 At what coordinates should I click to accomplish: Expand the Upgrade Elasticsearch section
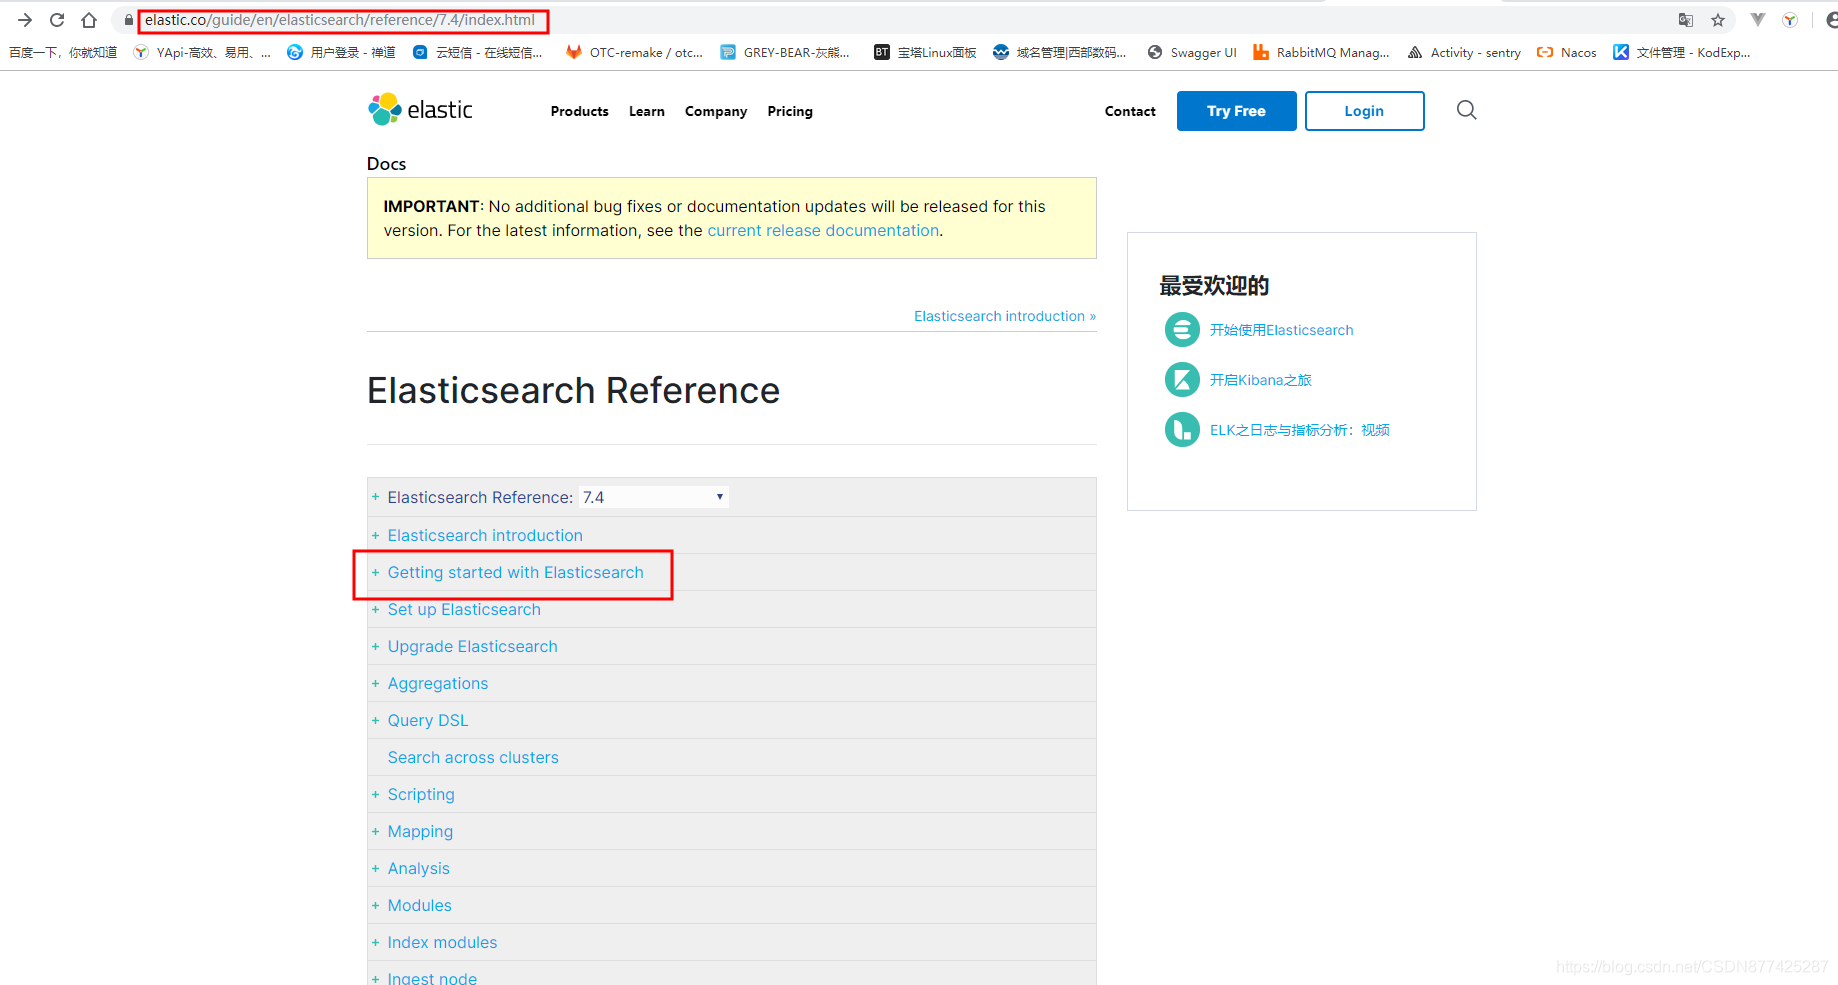pos(376,646)
